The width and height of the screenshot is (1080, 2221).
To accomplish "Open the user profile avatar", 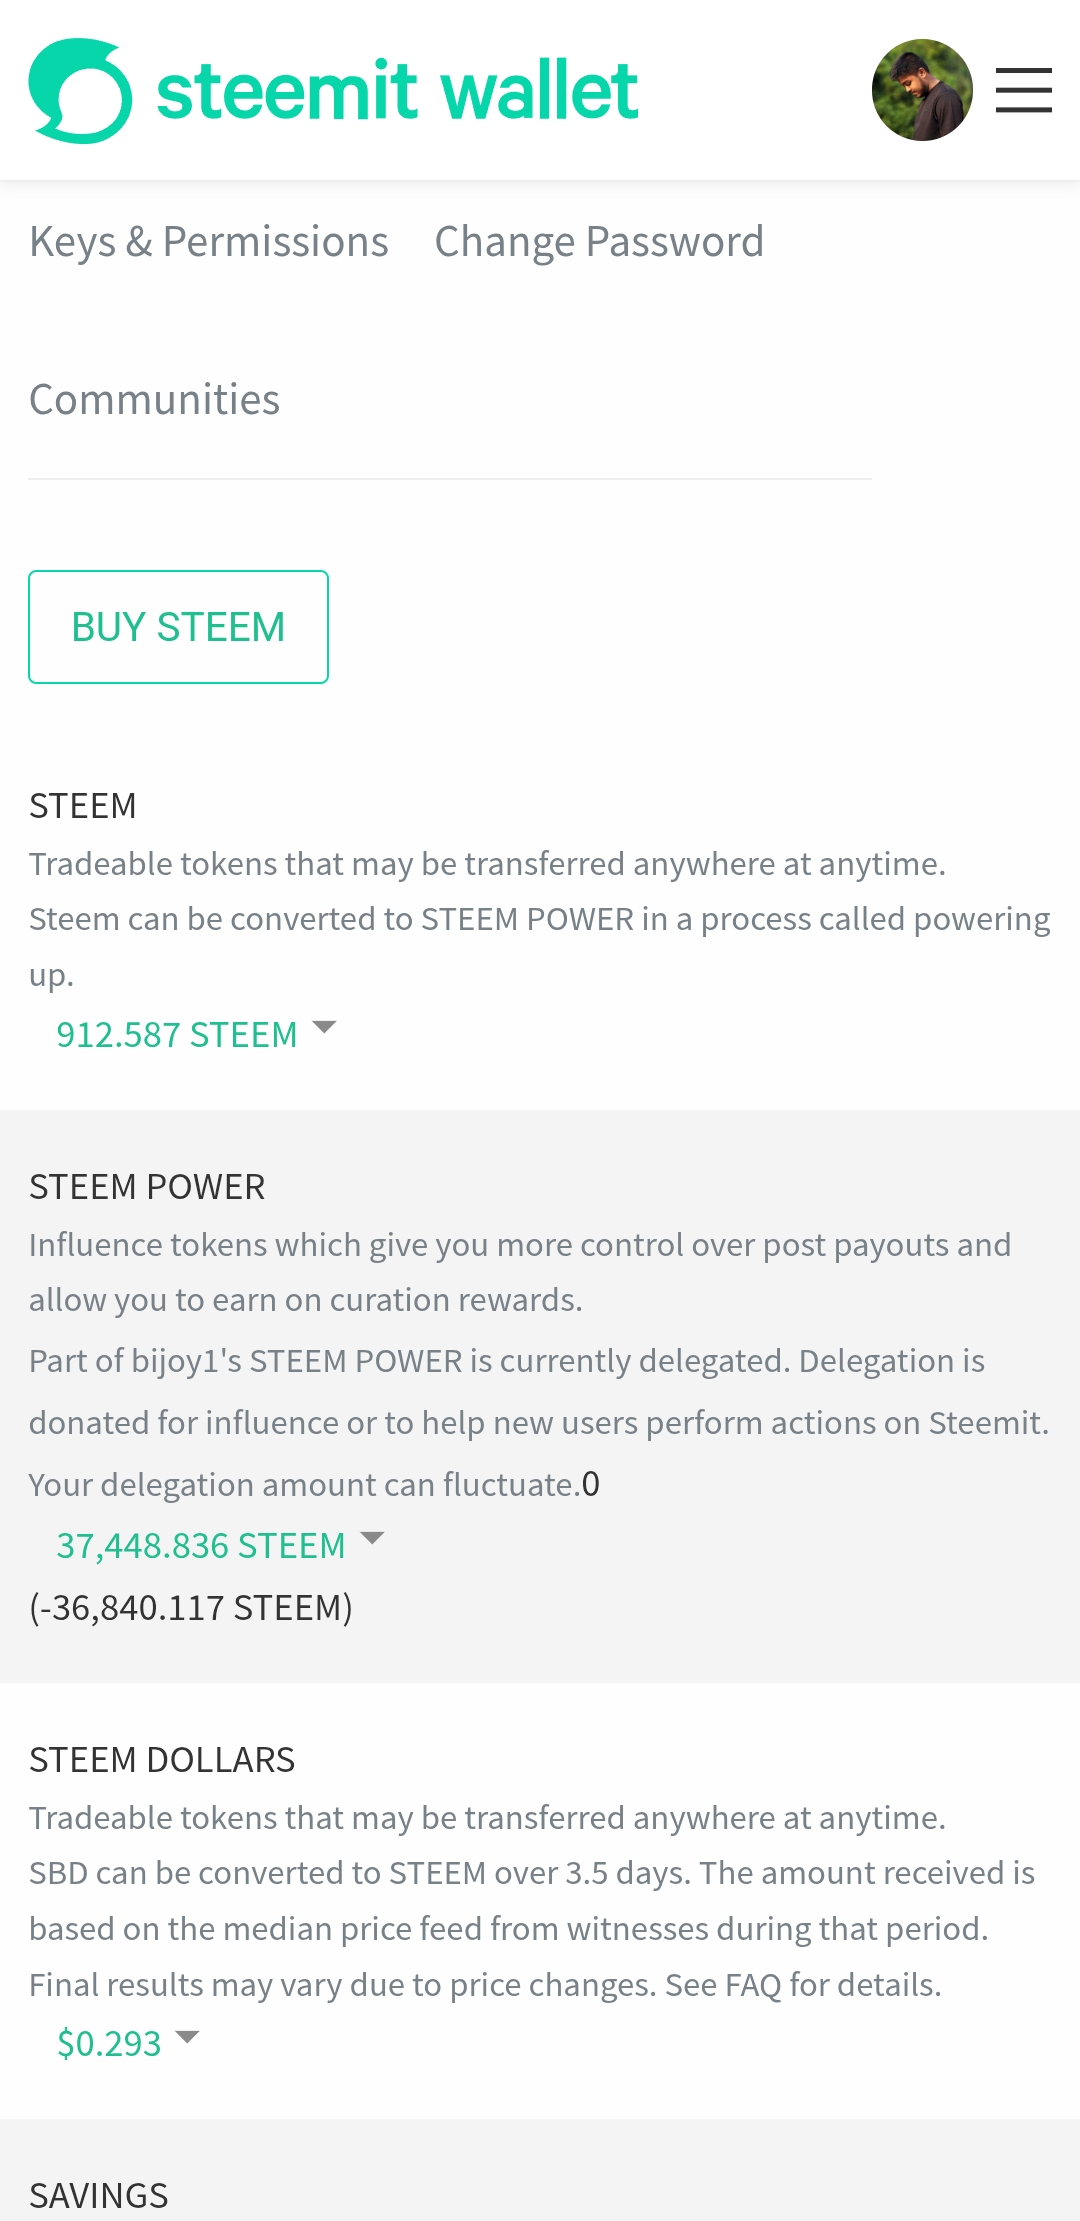I will (x=922, y=90).
